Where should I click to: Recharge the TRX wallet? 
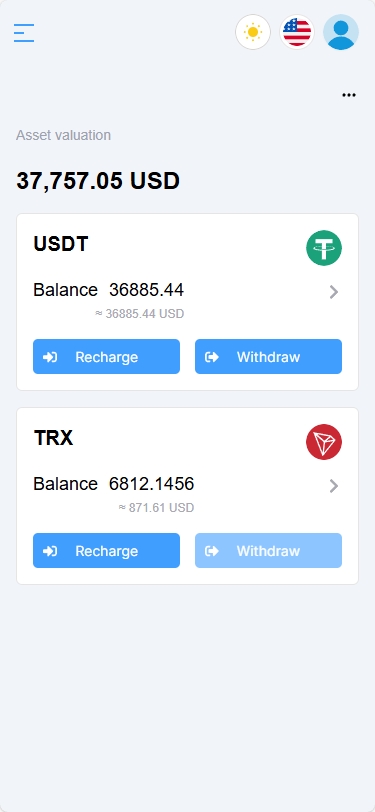point(106,550)
